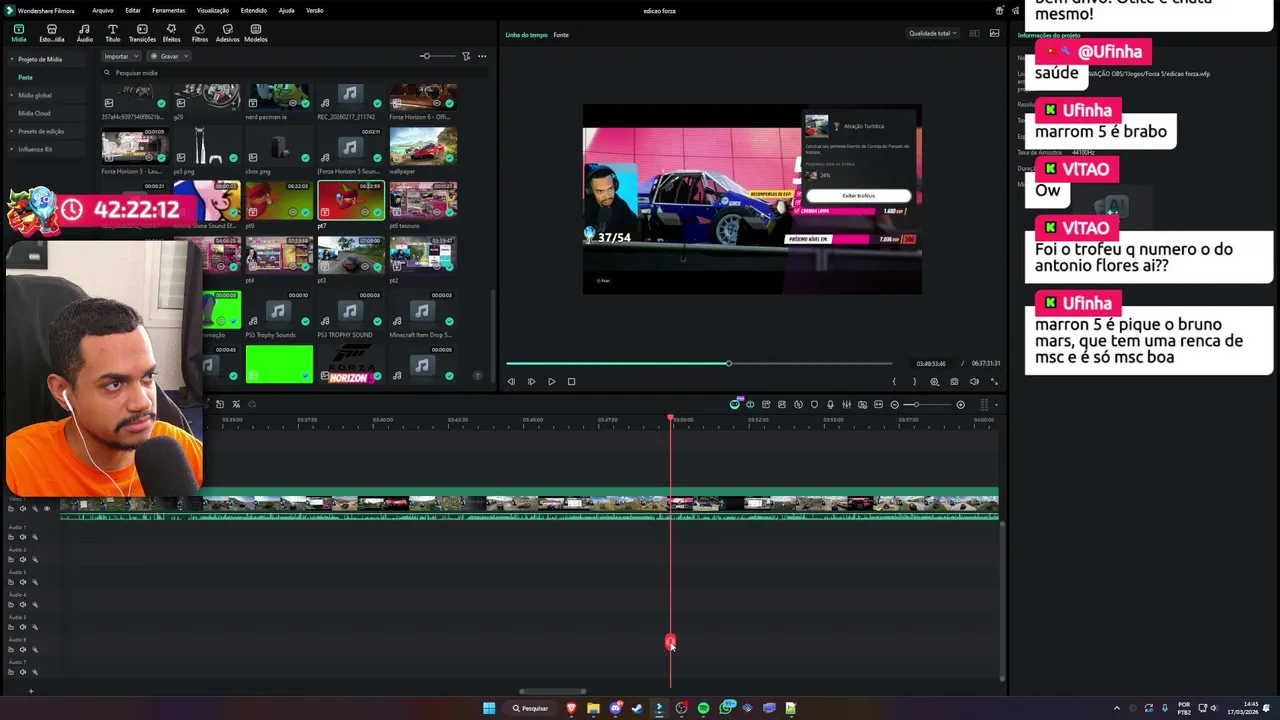The width and height of the screenshot is (1280, 720).
Task: Open the preview volume control
Action: (974, 381)
